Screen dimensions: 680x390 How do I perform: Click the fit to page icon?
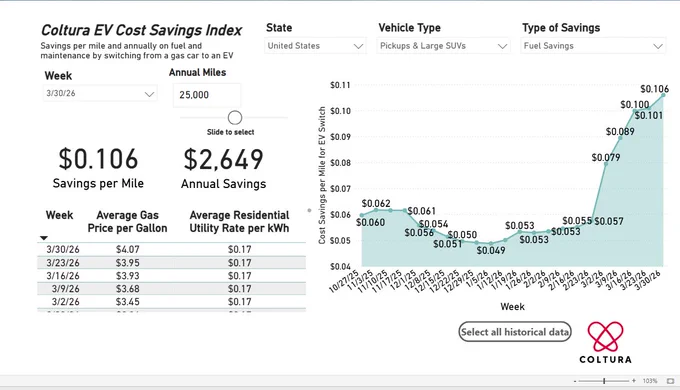click(x=670, y=381)
